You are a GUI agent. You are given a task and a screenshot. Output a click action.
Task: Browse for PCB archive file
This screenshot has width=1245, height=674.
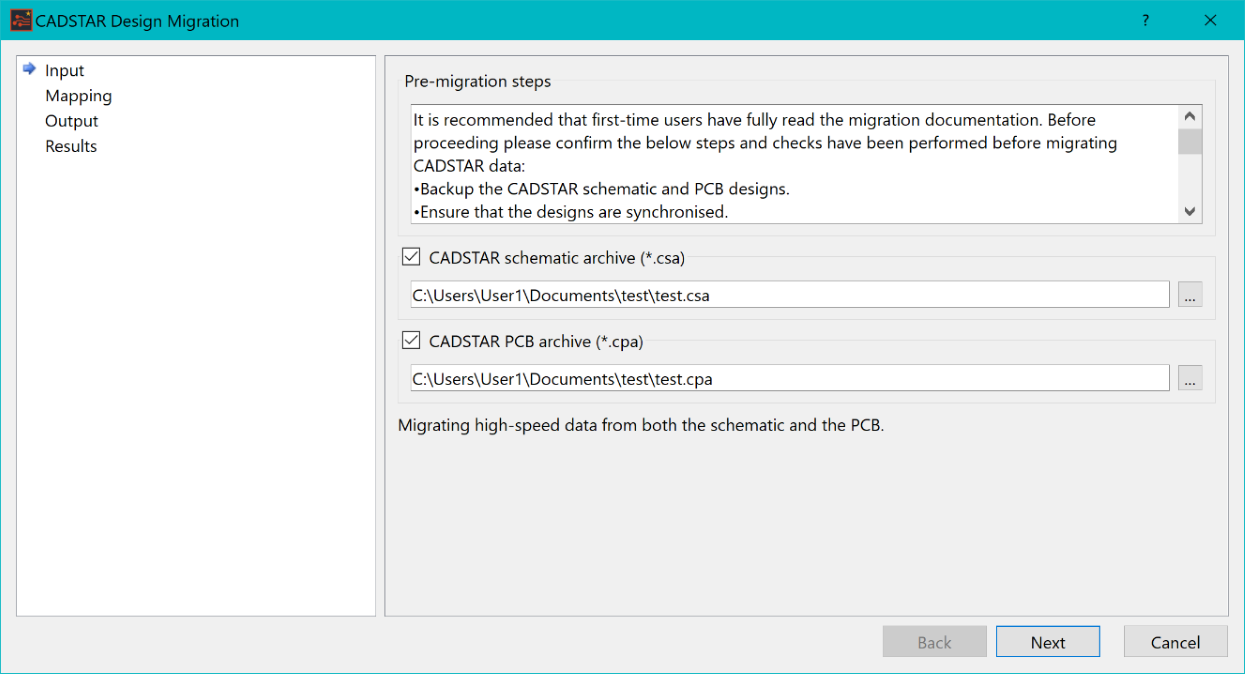tap(1190, 379)
